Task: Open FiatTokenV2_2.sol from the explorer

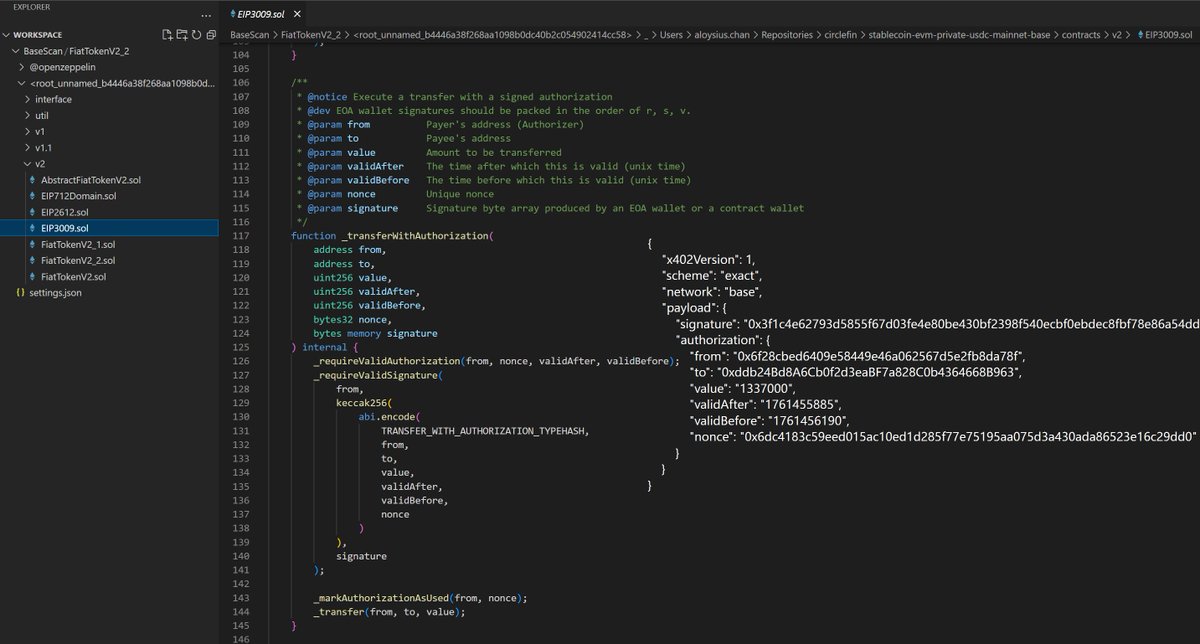Action: [x=79, y=260]
